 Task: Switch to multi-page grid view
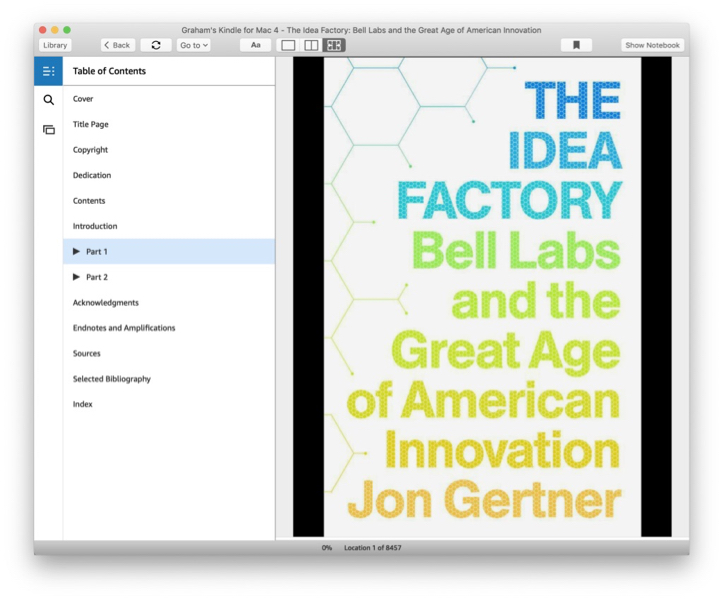pyautogui.click(x=334, y=45)
